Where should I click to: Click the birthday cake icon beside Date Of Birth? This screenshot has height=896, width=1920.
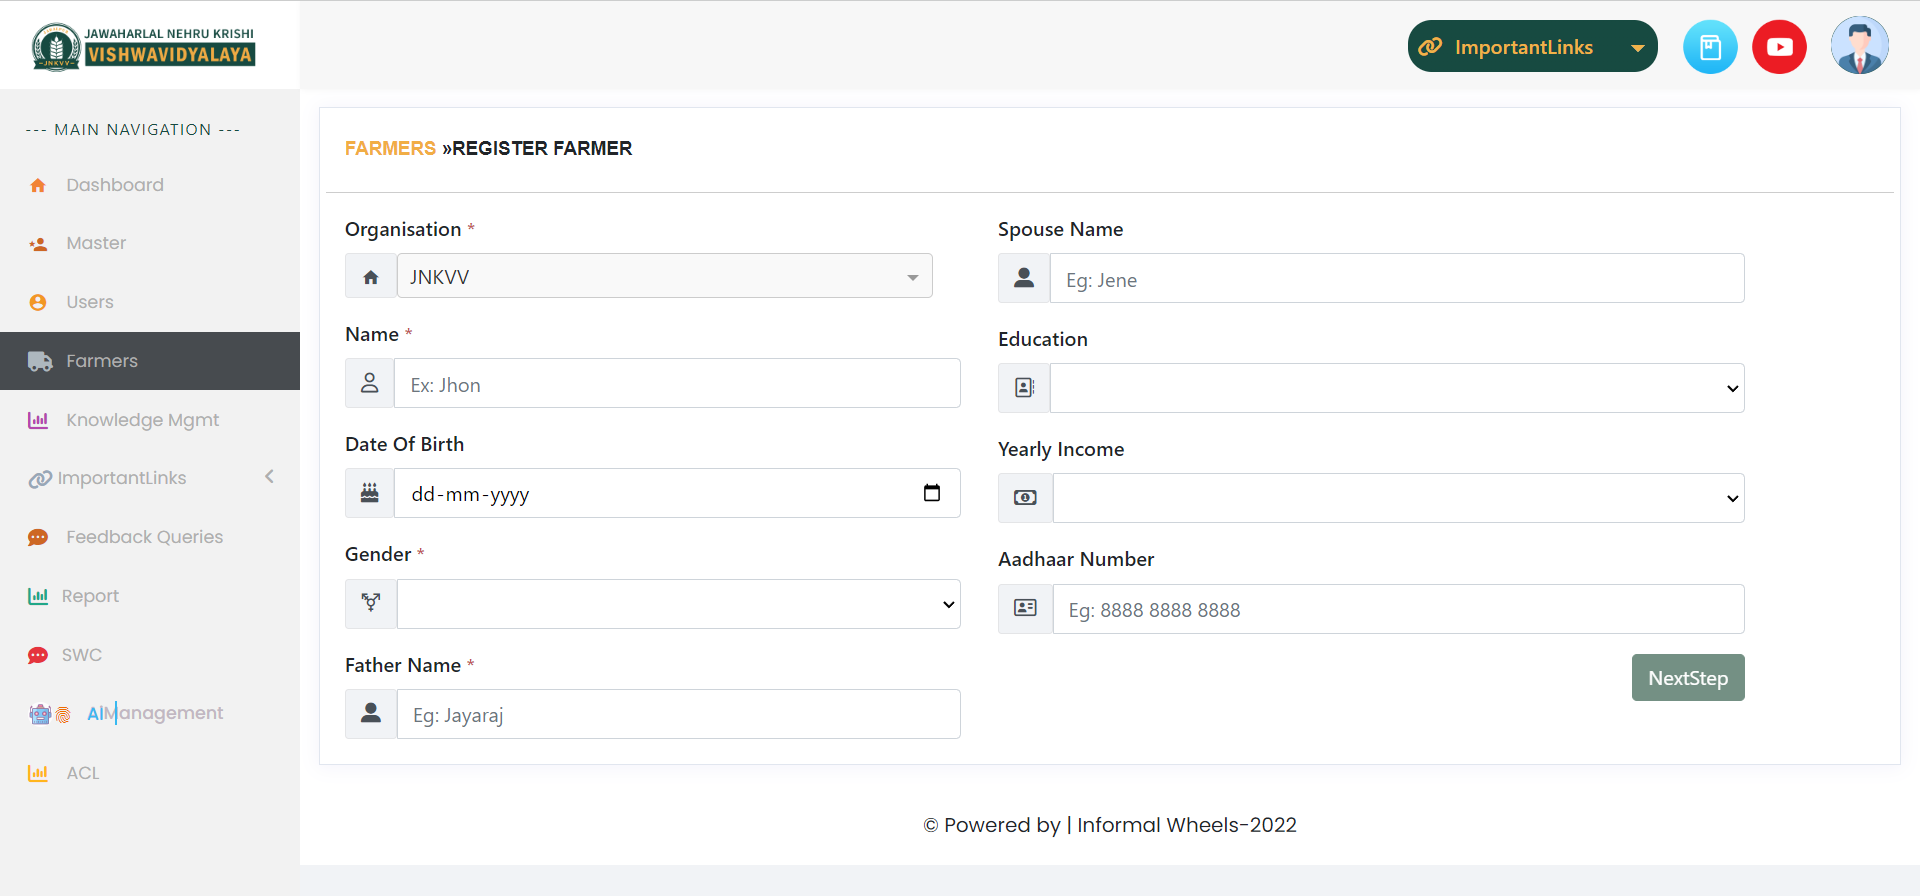click(370, 493)
